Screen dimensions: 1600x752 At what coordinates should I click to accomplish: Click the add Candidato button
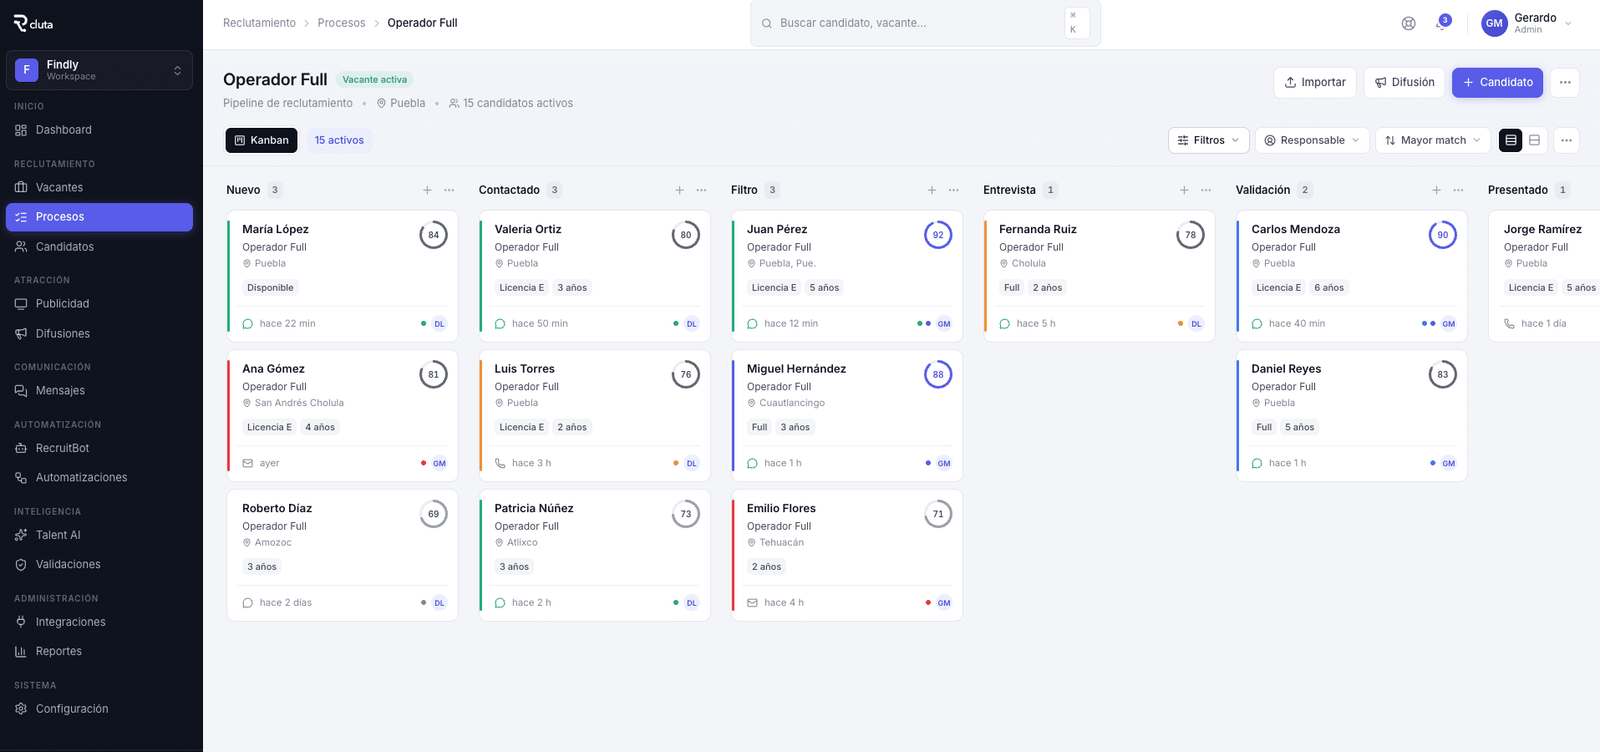tap(1498, 82)
